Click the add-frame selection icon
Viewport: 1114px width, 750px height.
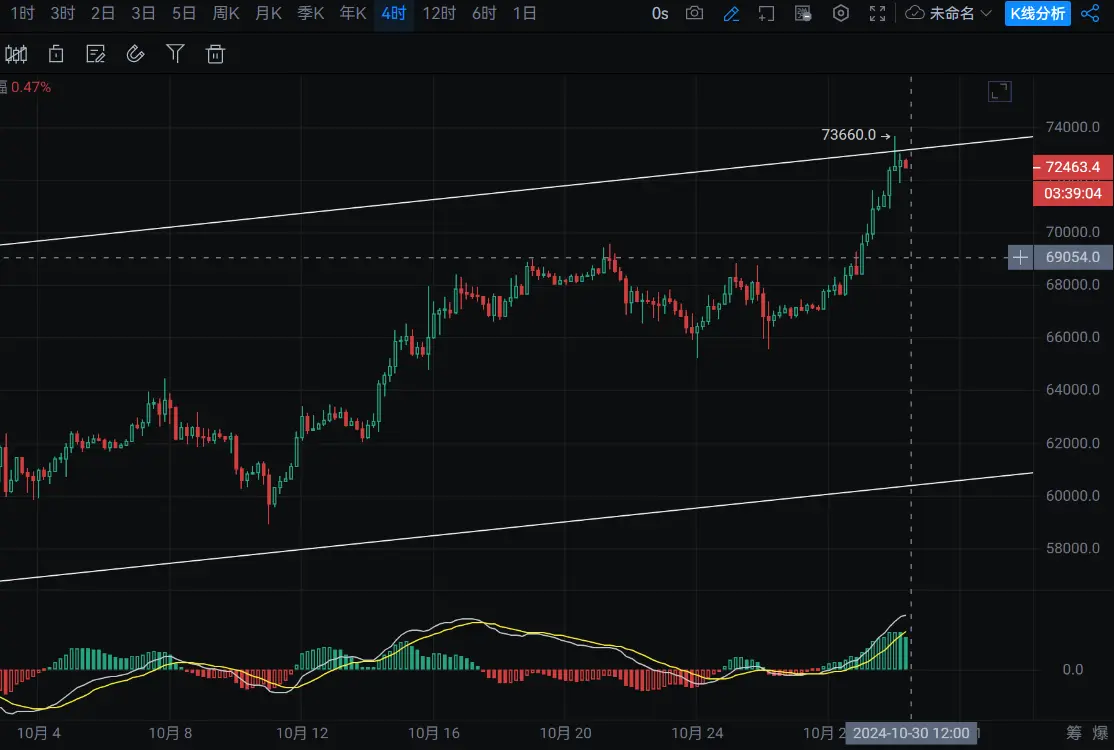click(767, 13)
